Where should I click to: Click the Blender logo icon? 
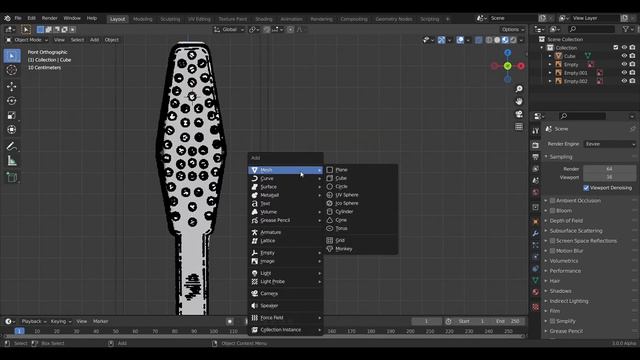pyautogui.click(x=7, y=18)
